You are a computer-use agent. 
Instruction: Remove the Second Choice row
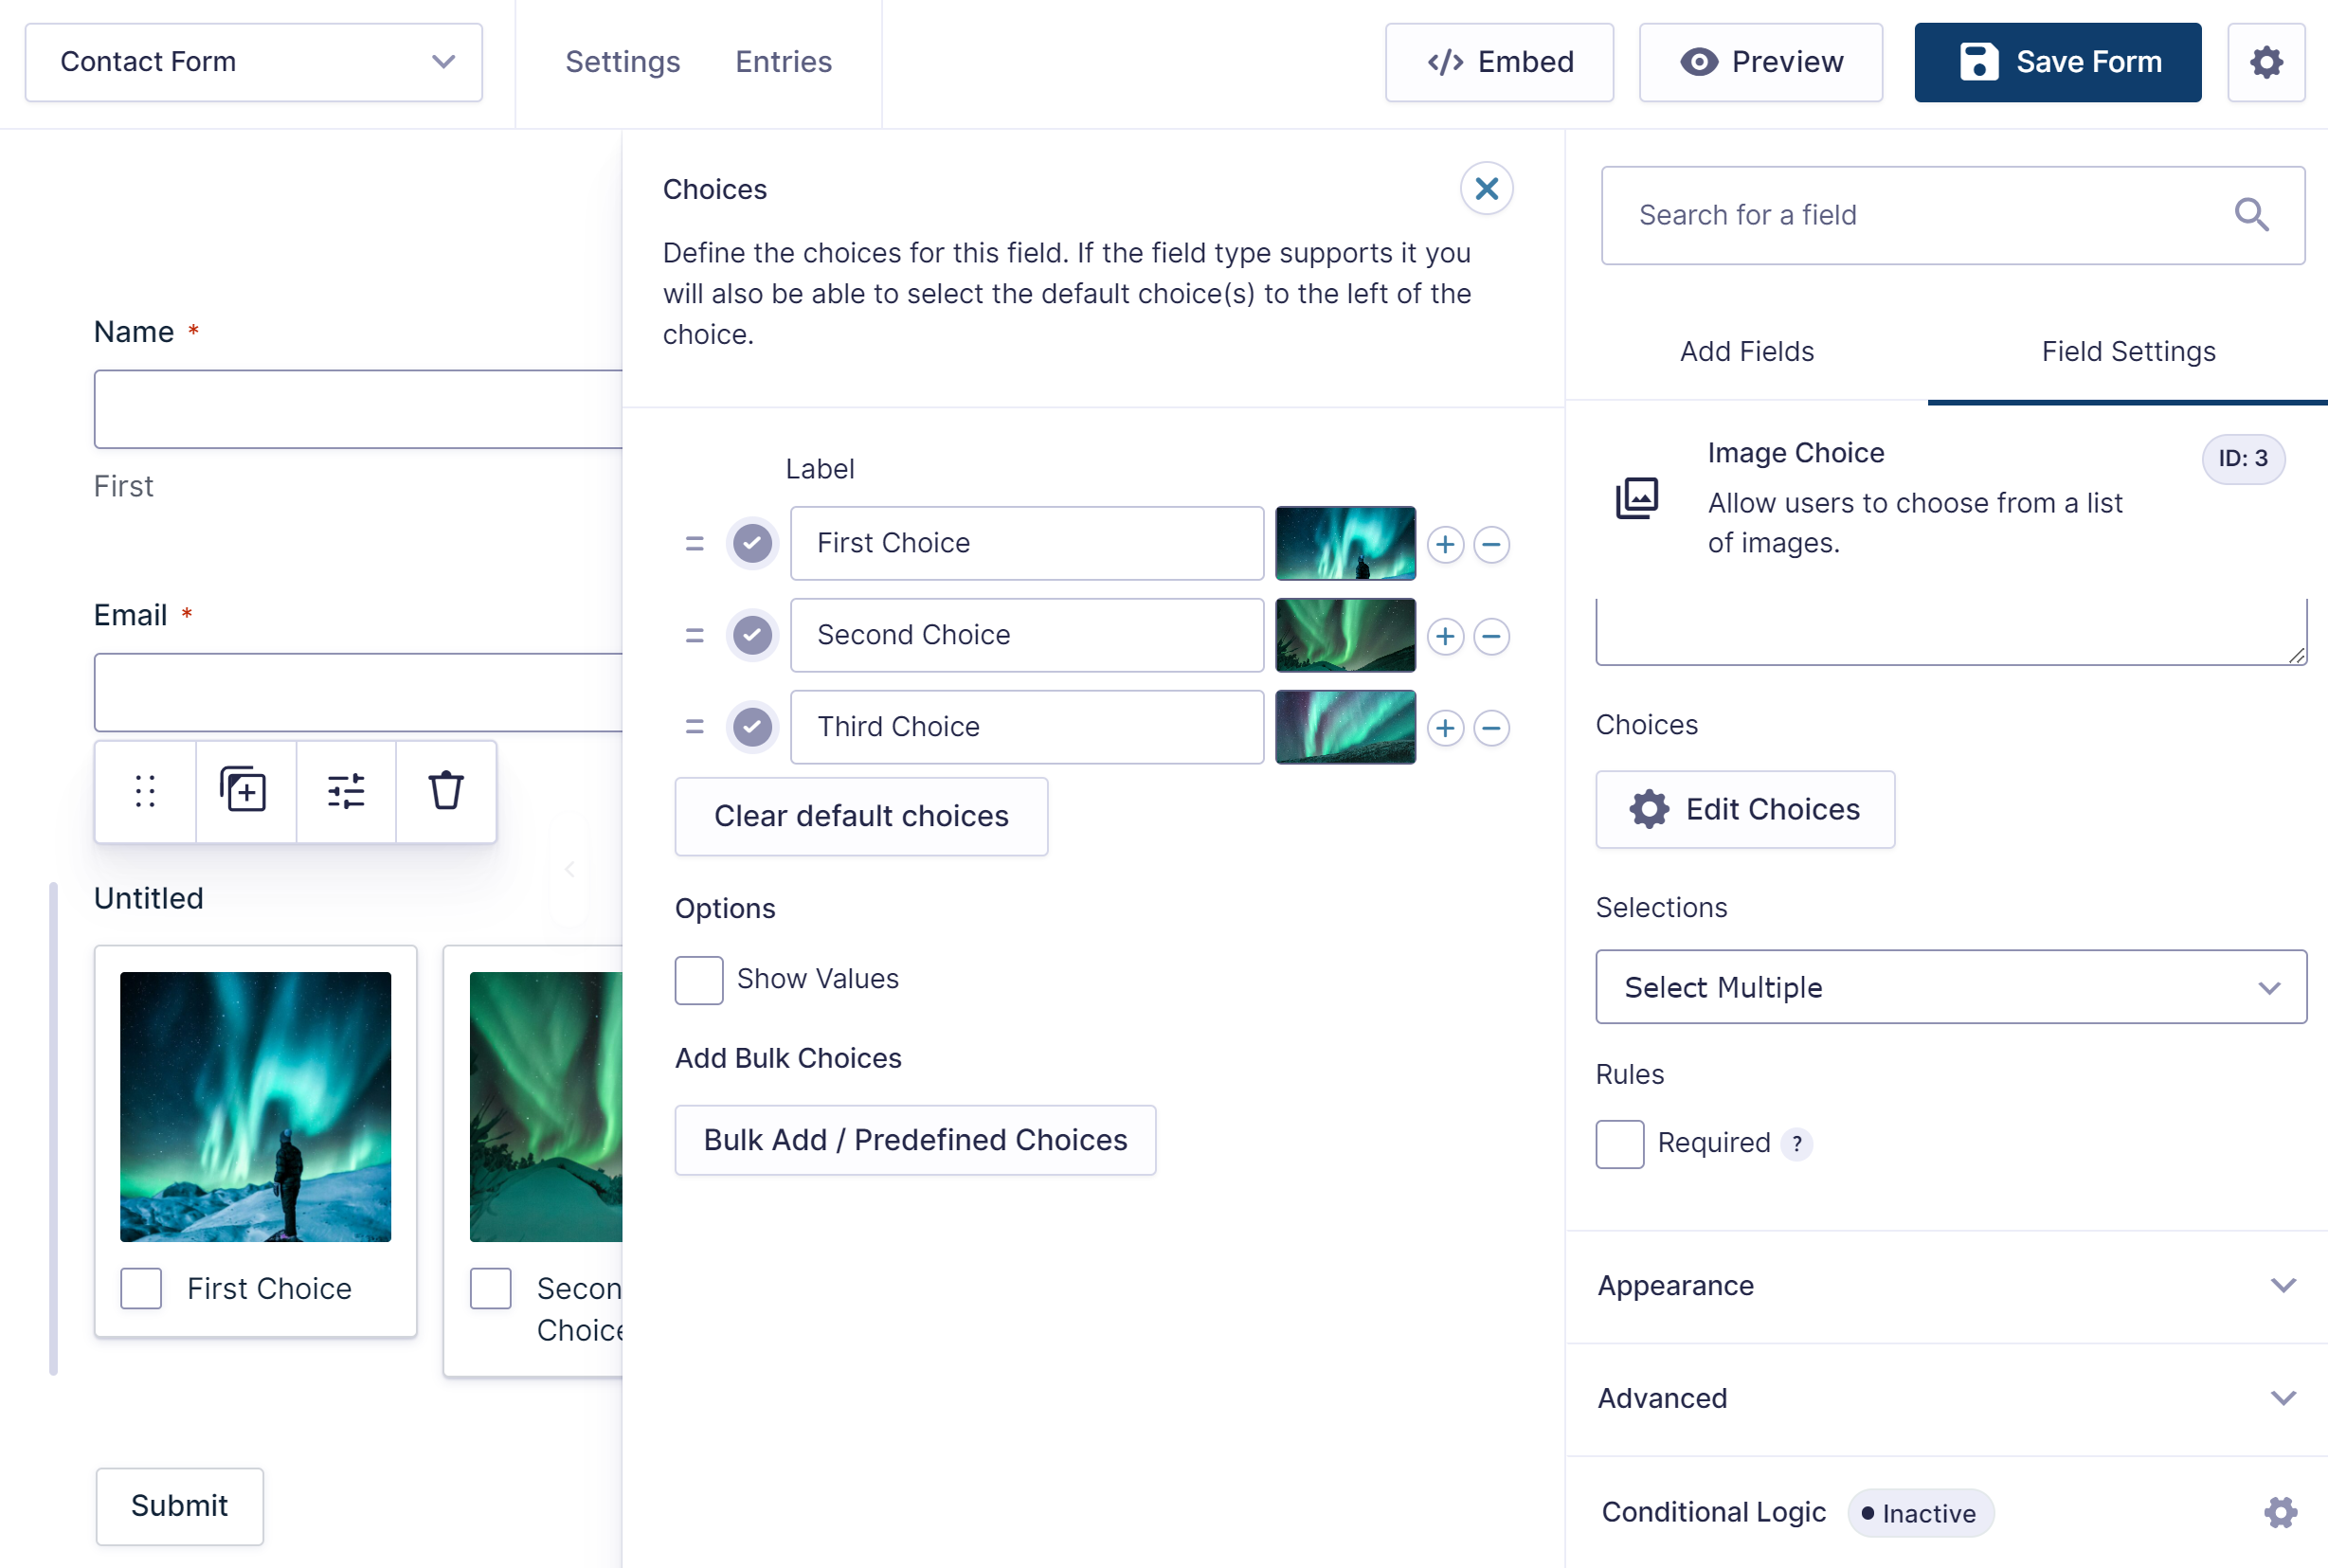(x=1491, y=636)
